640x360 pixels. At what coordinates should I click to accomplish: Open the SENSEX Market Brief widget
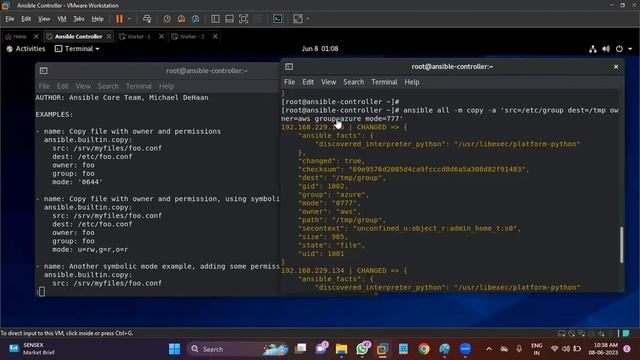(32, 349)
